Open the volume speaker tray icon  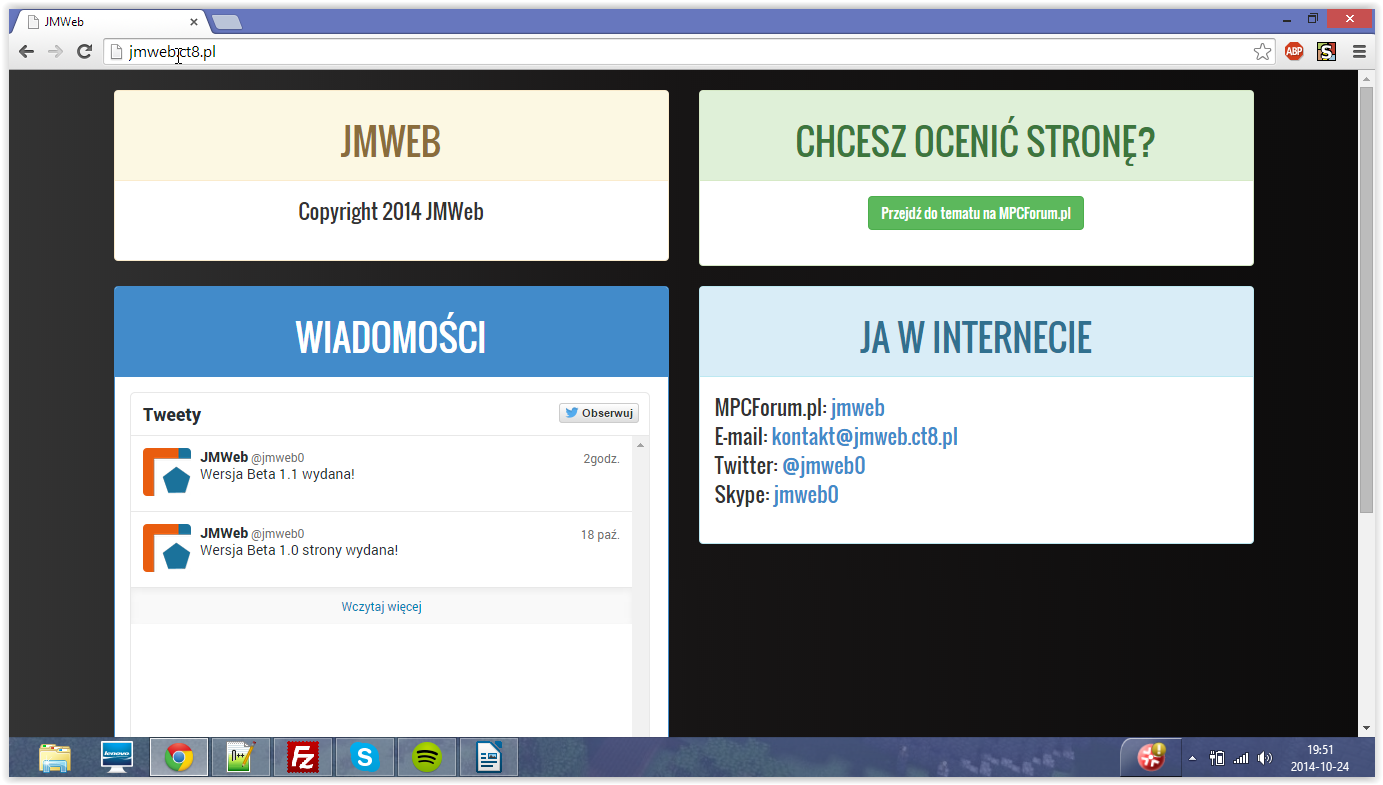click(x=1264, y=758)
